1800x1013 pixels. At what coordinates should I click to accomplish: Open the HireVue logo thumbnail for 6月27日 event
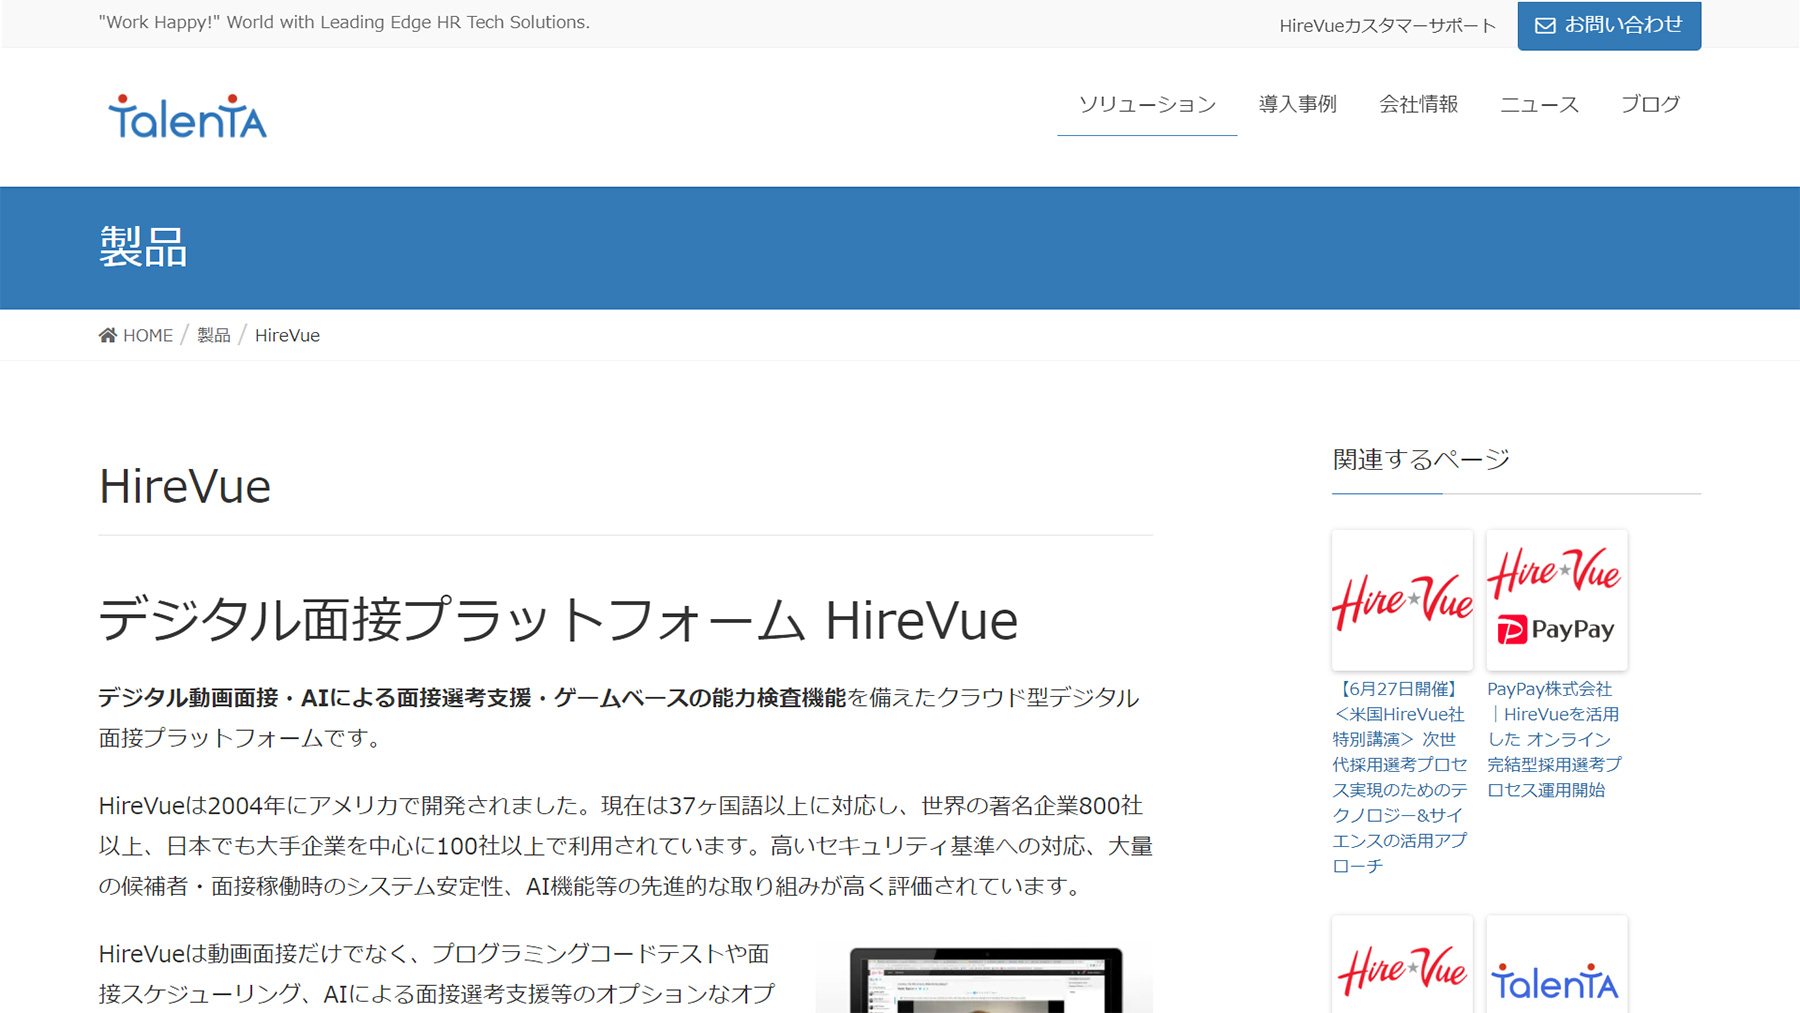tap(1402, 600)
